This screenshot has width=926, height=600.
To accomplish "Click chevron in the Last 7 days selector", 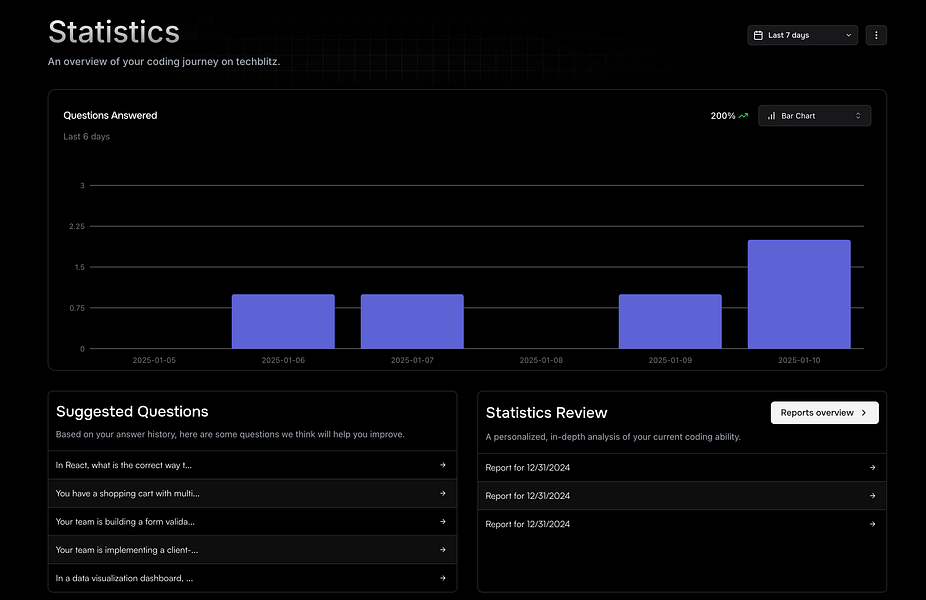I will [x=849, y=35].
